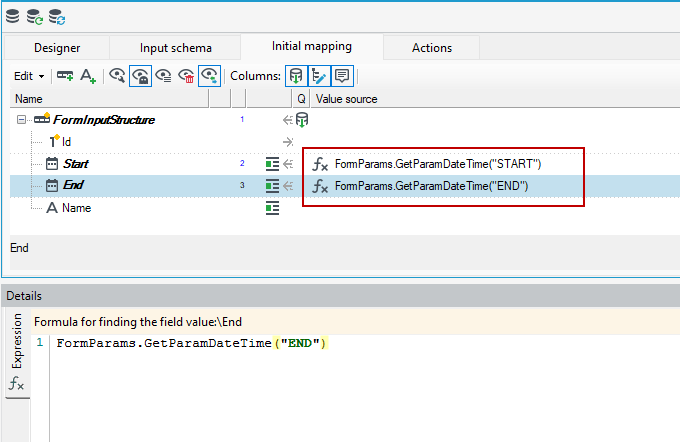Click the Q column header
This screenshot has height=442, width=680.
(301, 99)
